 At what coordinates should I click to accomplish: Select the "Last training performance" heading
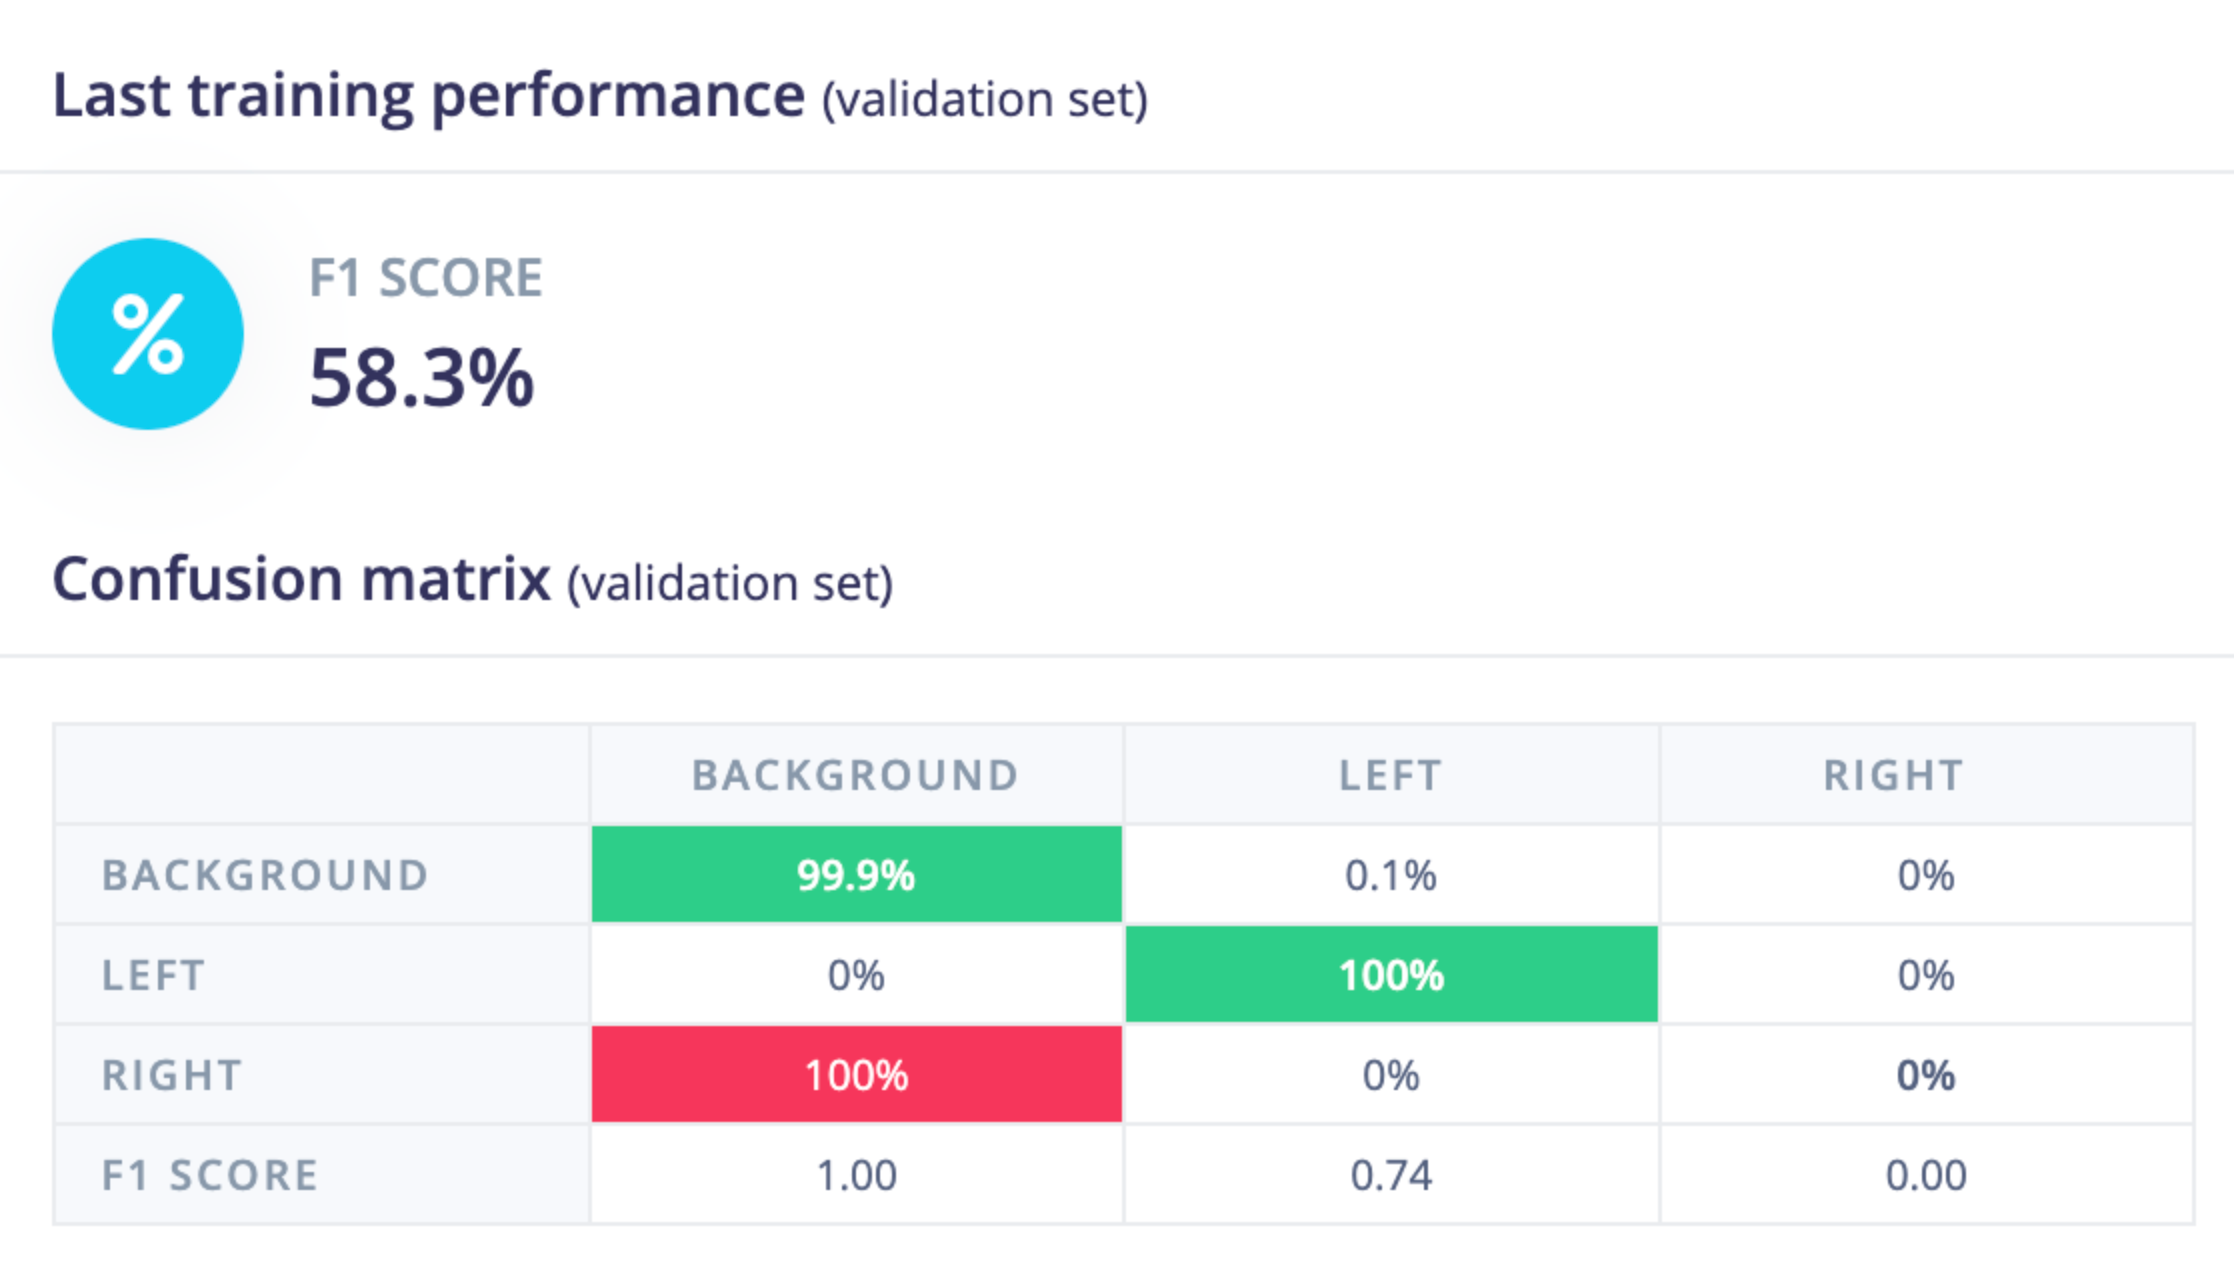point(428,96)
